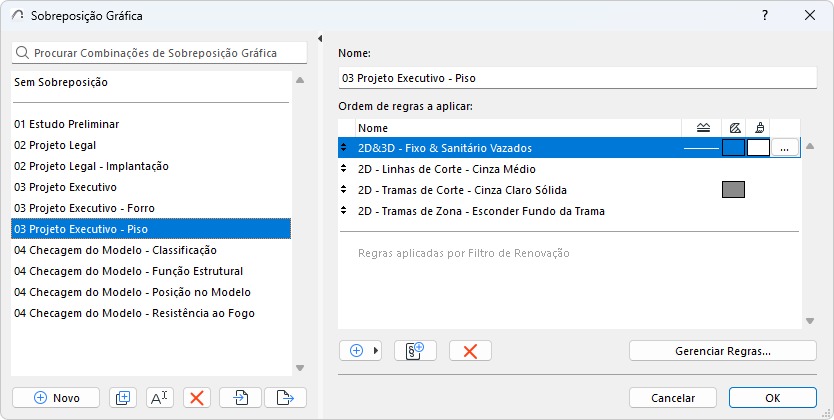Select the '04 Checagem do Modelo - Classificação' combination
834x420 pixels.
point(115,250)
